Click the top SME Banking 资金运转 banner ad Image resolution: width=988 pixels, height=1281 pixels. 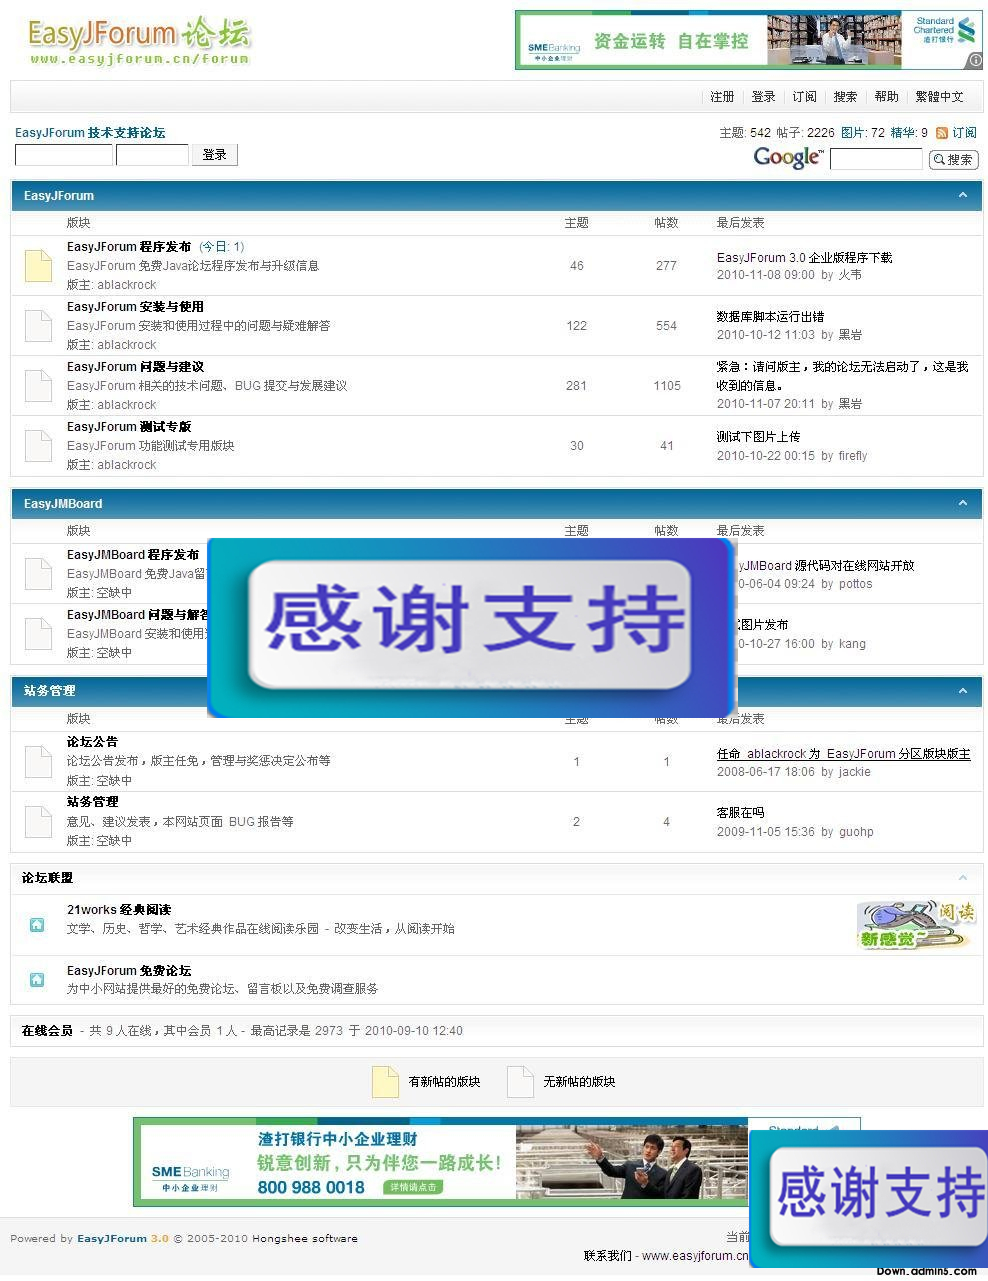click(749, 40)
